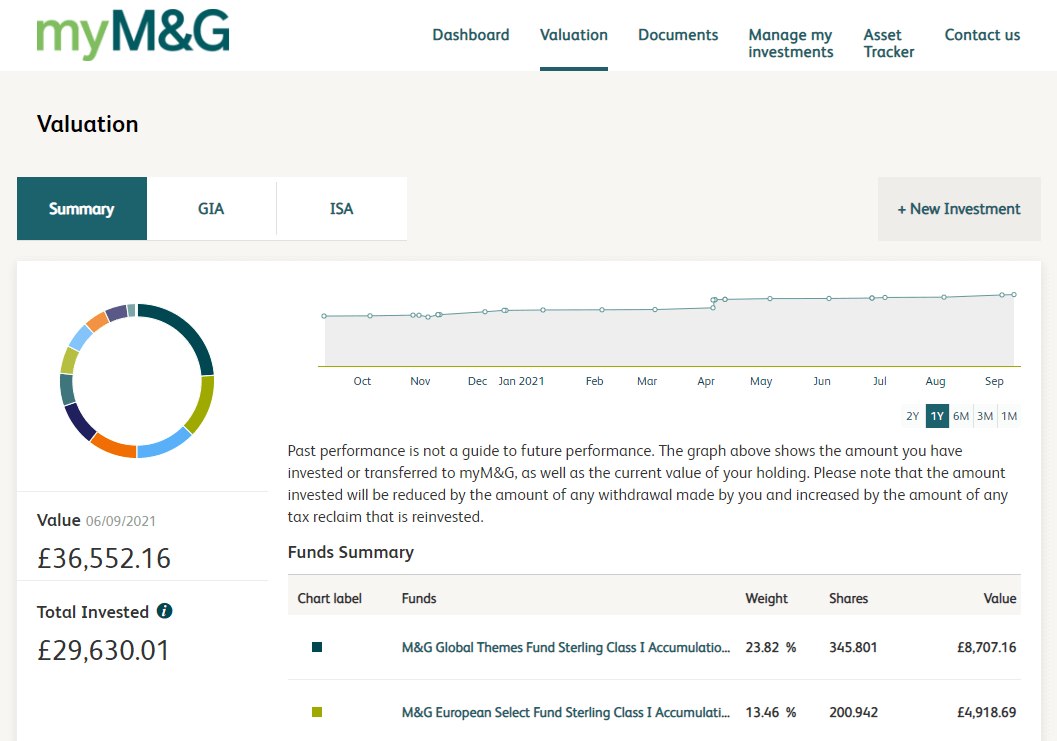
Task: Open the Documents section
Action: [x=678, y=35]
